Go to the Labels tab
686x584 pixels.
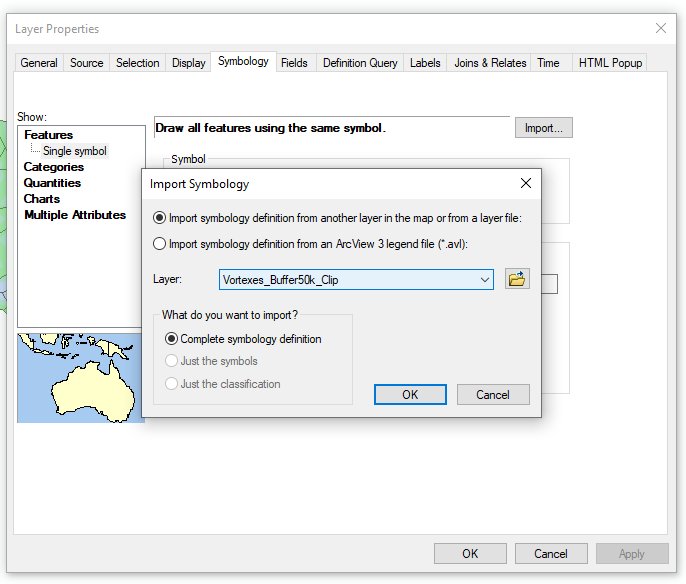(425, 63)
